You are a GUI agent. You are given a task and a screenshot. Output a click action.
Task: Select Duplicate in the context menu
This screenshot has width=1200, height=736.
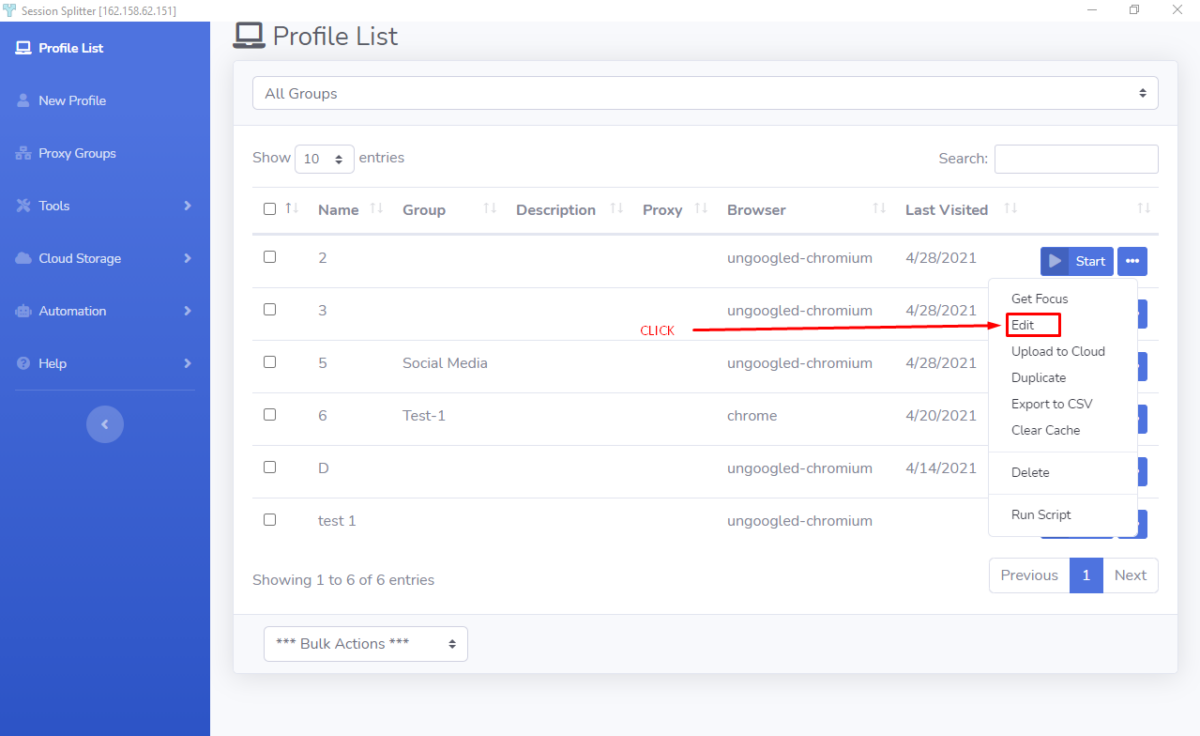tap(1038, 378)
